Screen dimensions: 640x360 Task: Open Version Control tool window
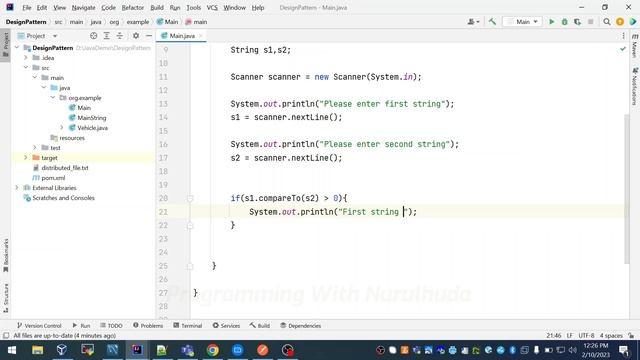click(39, 326)
